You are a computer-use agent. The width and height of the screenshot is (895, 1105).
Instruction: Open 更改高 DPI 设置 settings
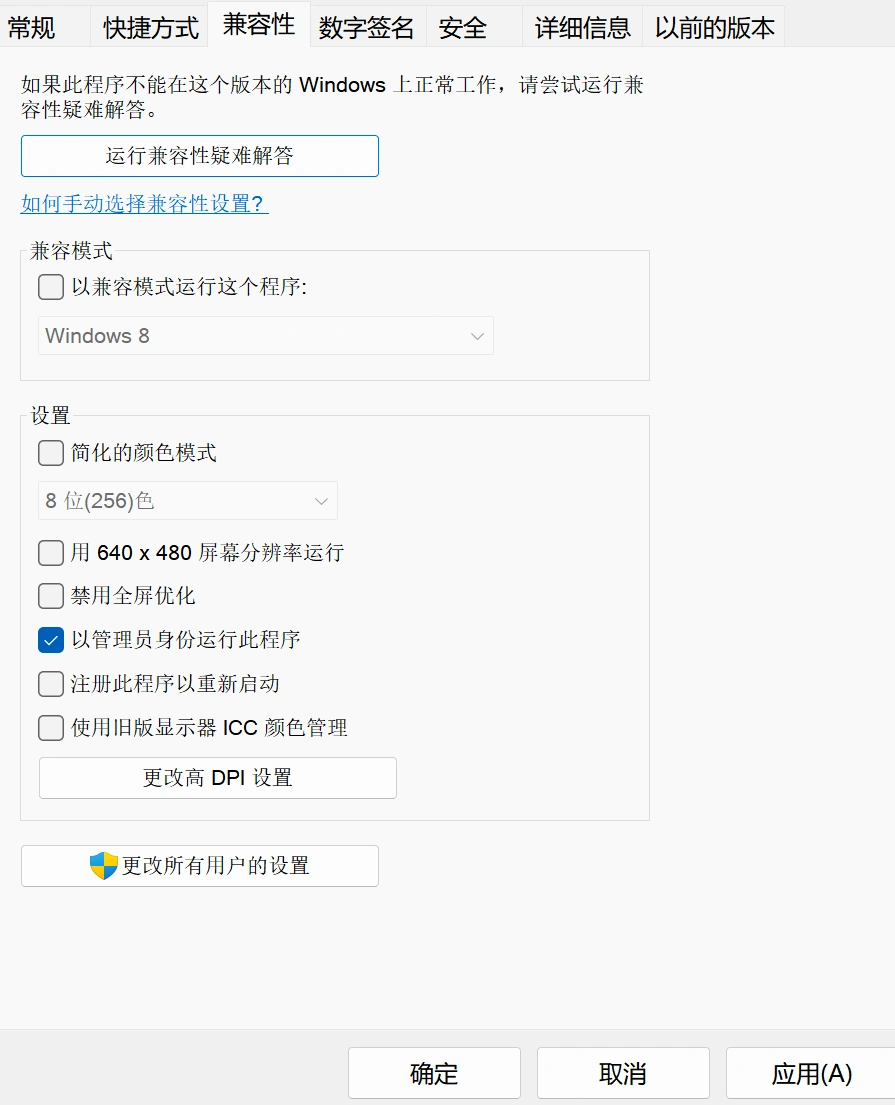click(217, 777)
